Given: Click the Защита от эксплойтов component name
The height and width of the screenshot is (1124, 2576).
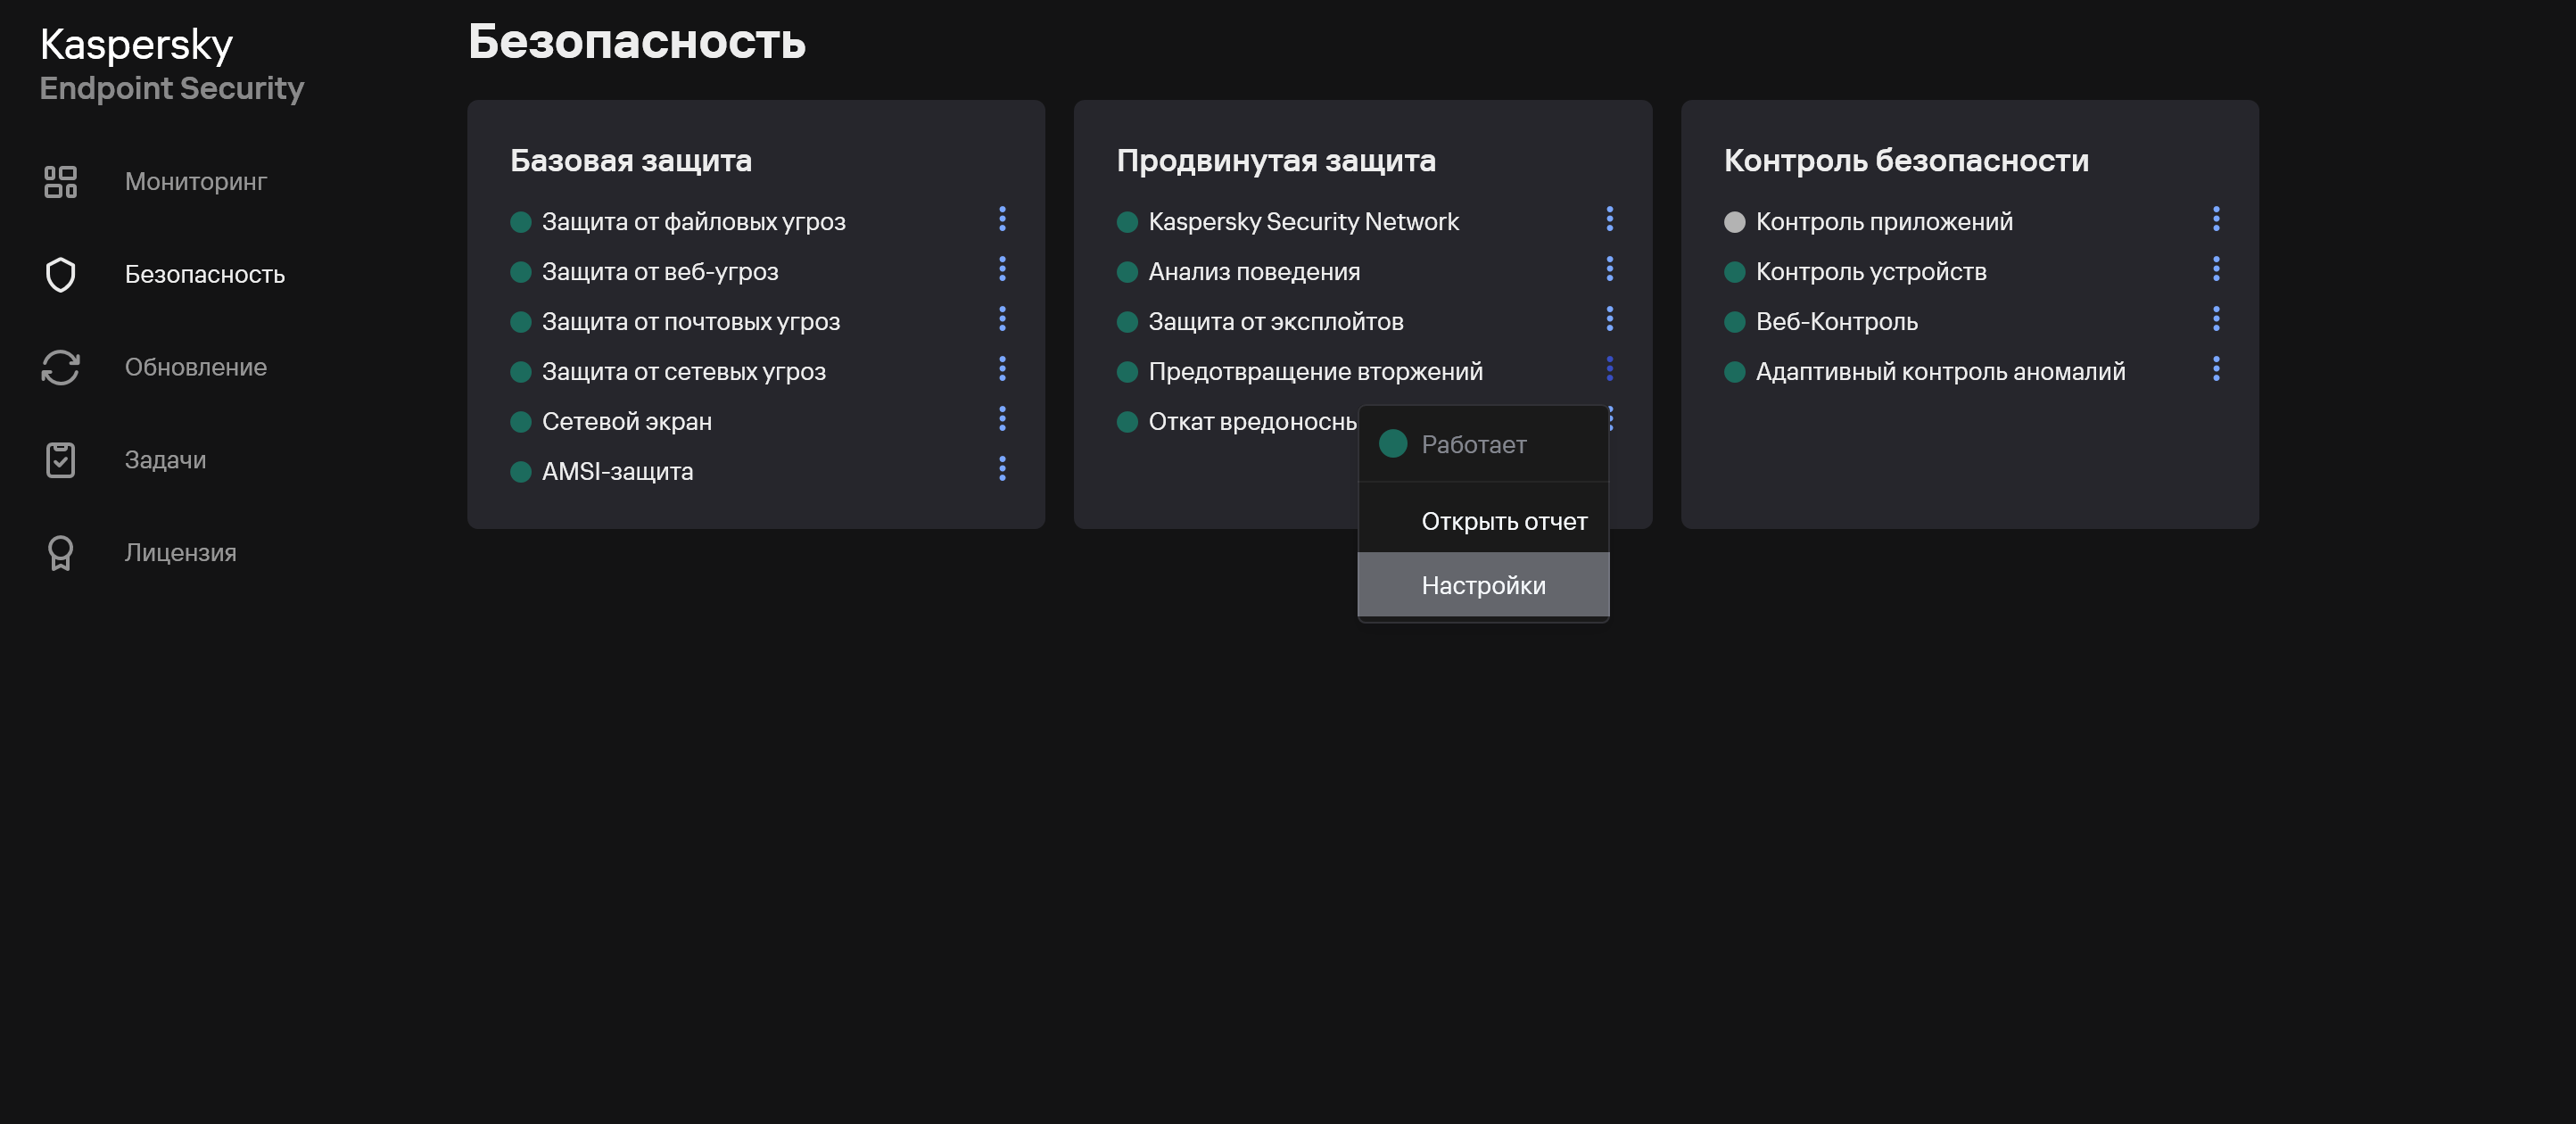Looking at the screenshot, I should 1275,322.
